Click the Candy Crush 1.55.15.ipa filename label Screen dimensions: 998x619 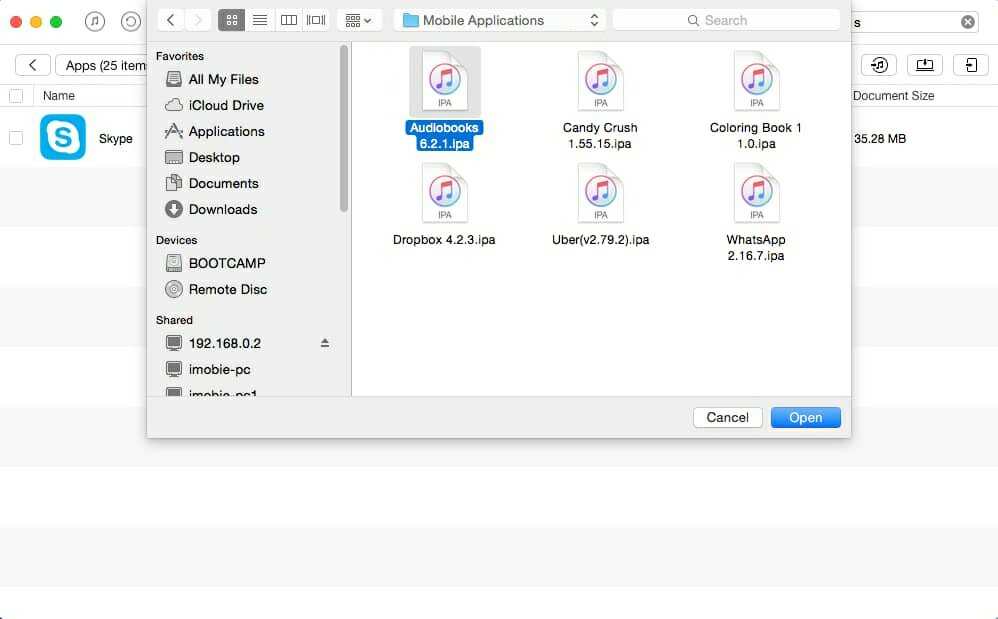600,136
